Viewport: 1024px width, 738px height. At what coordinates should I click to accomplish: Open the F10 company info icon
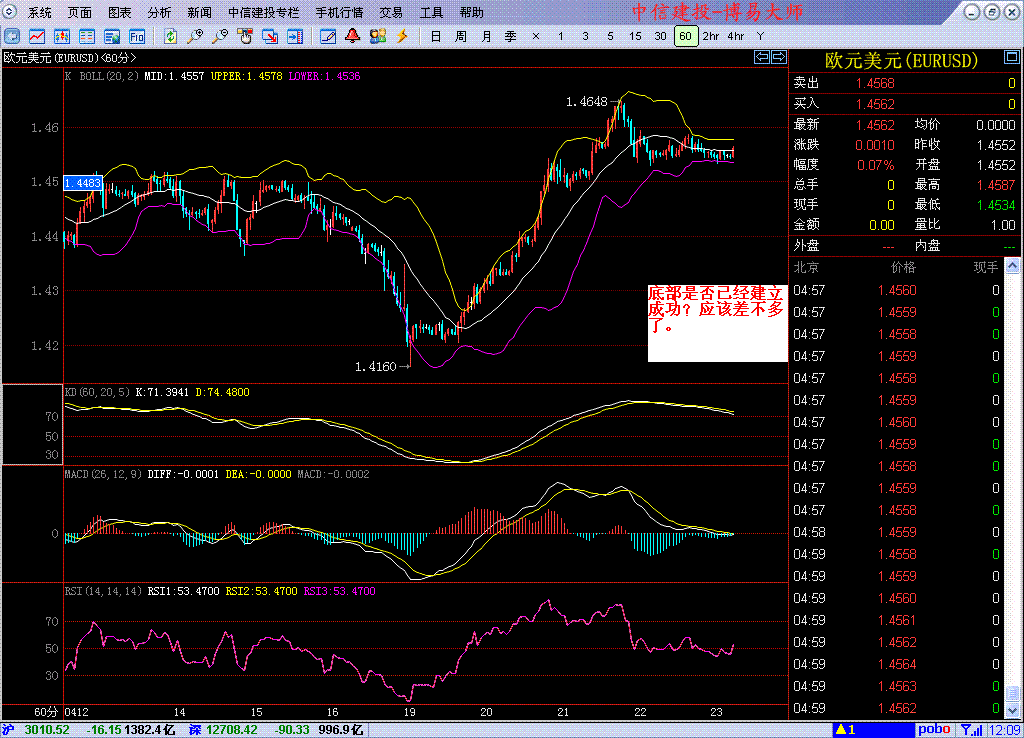pyautogui.click(x=136, y=37)
